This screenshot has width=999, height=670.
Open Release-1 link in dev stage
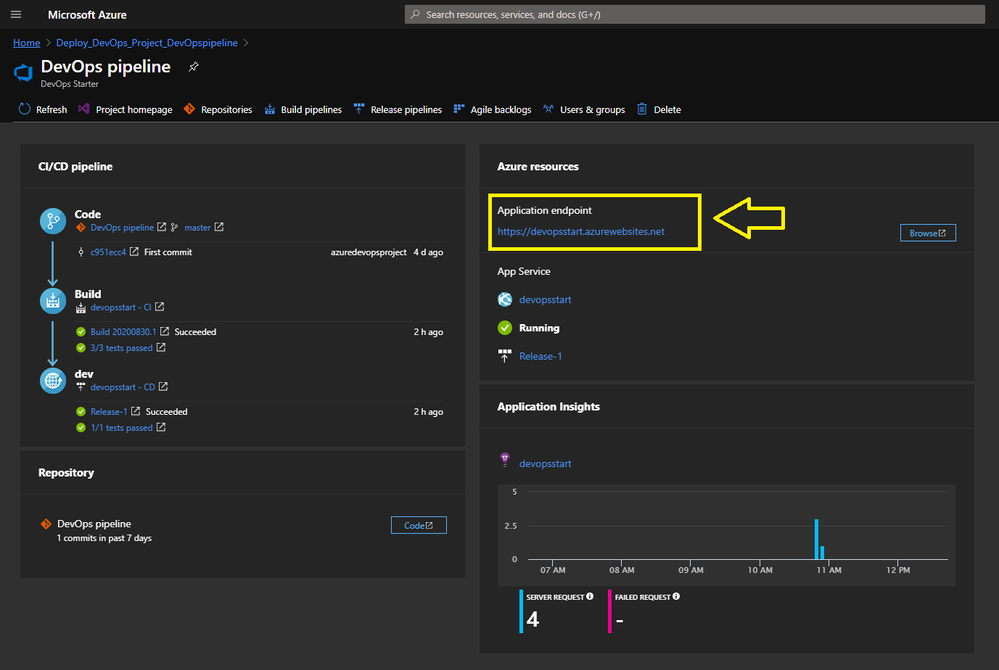tap(108, 412)
